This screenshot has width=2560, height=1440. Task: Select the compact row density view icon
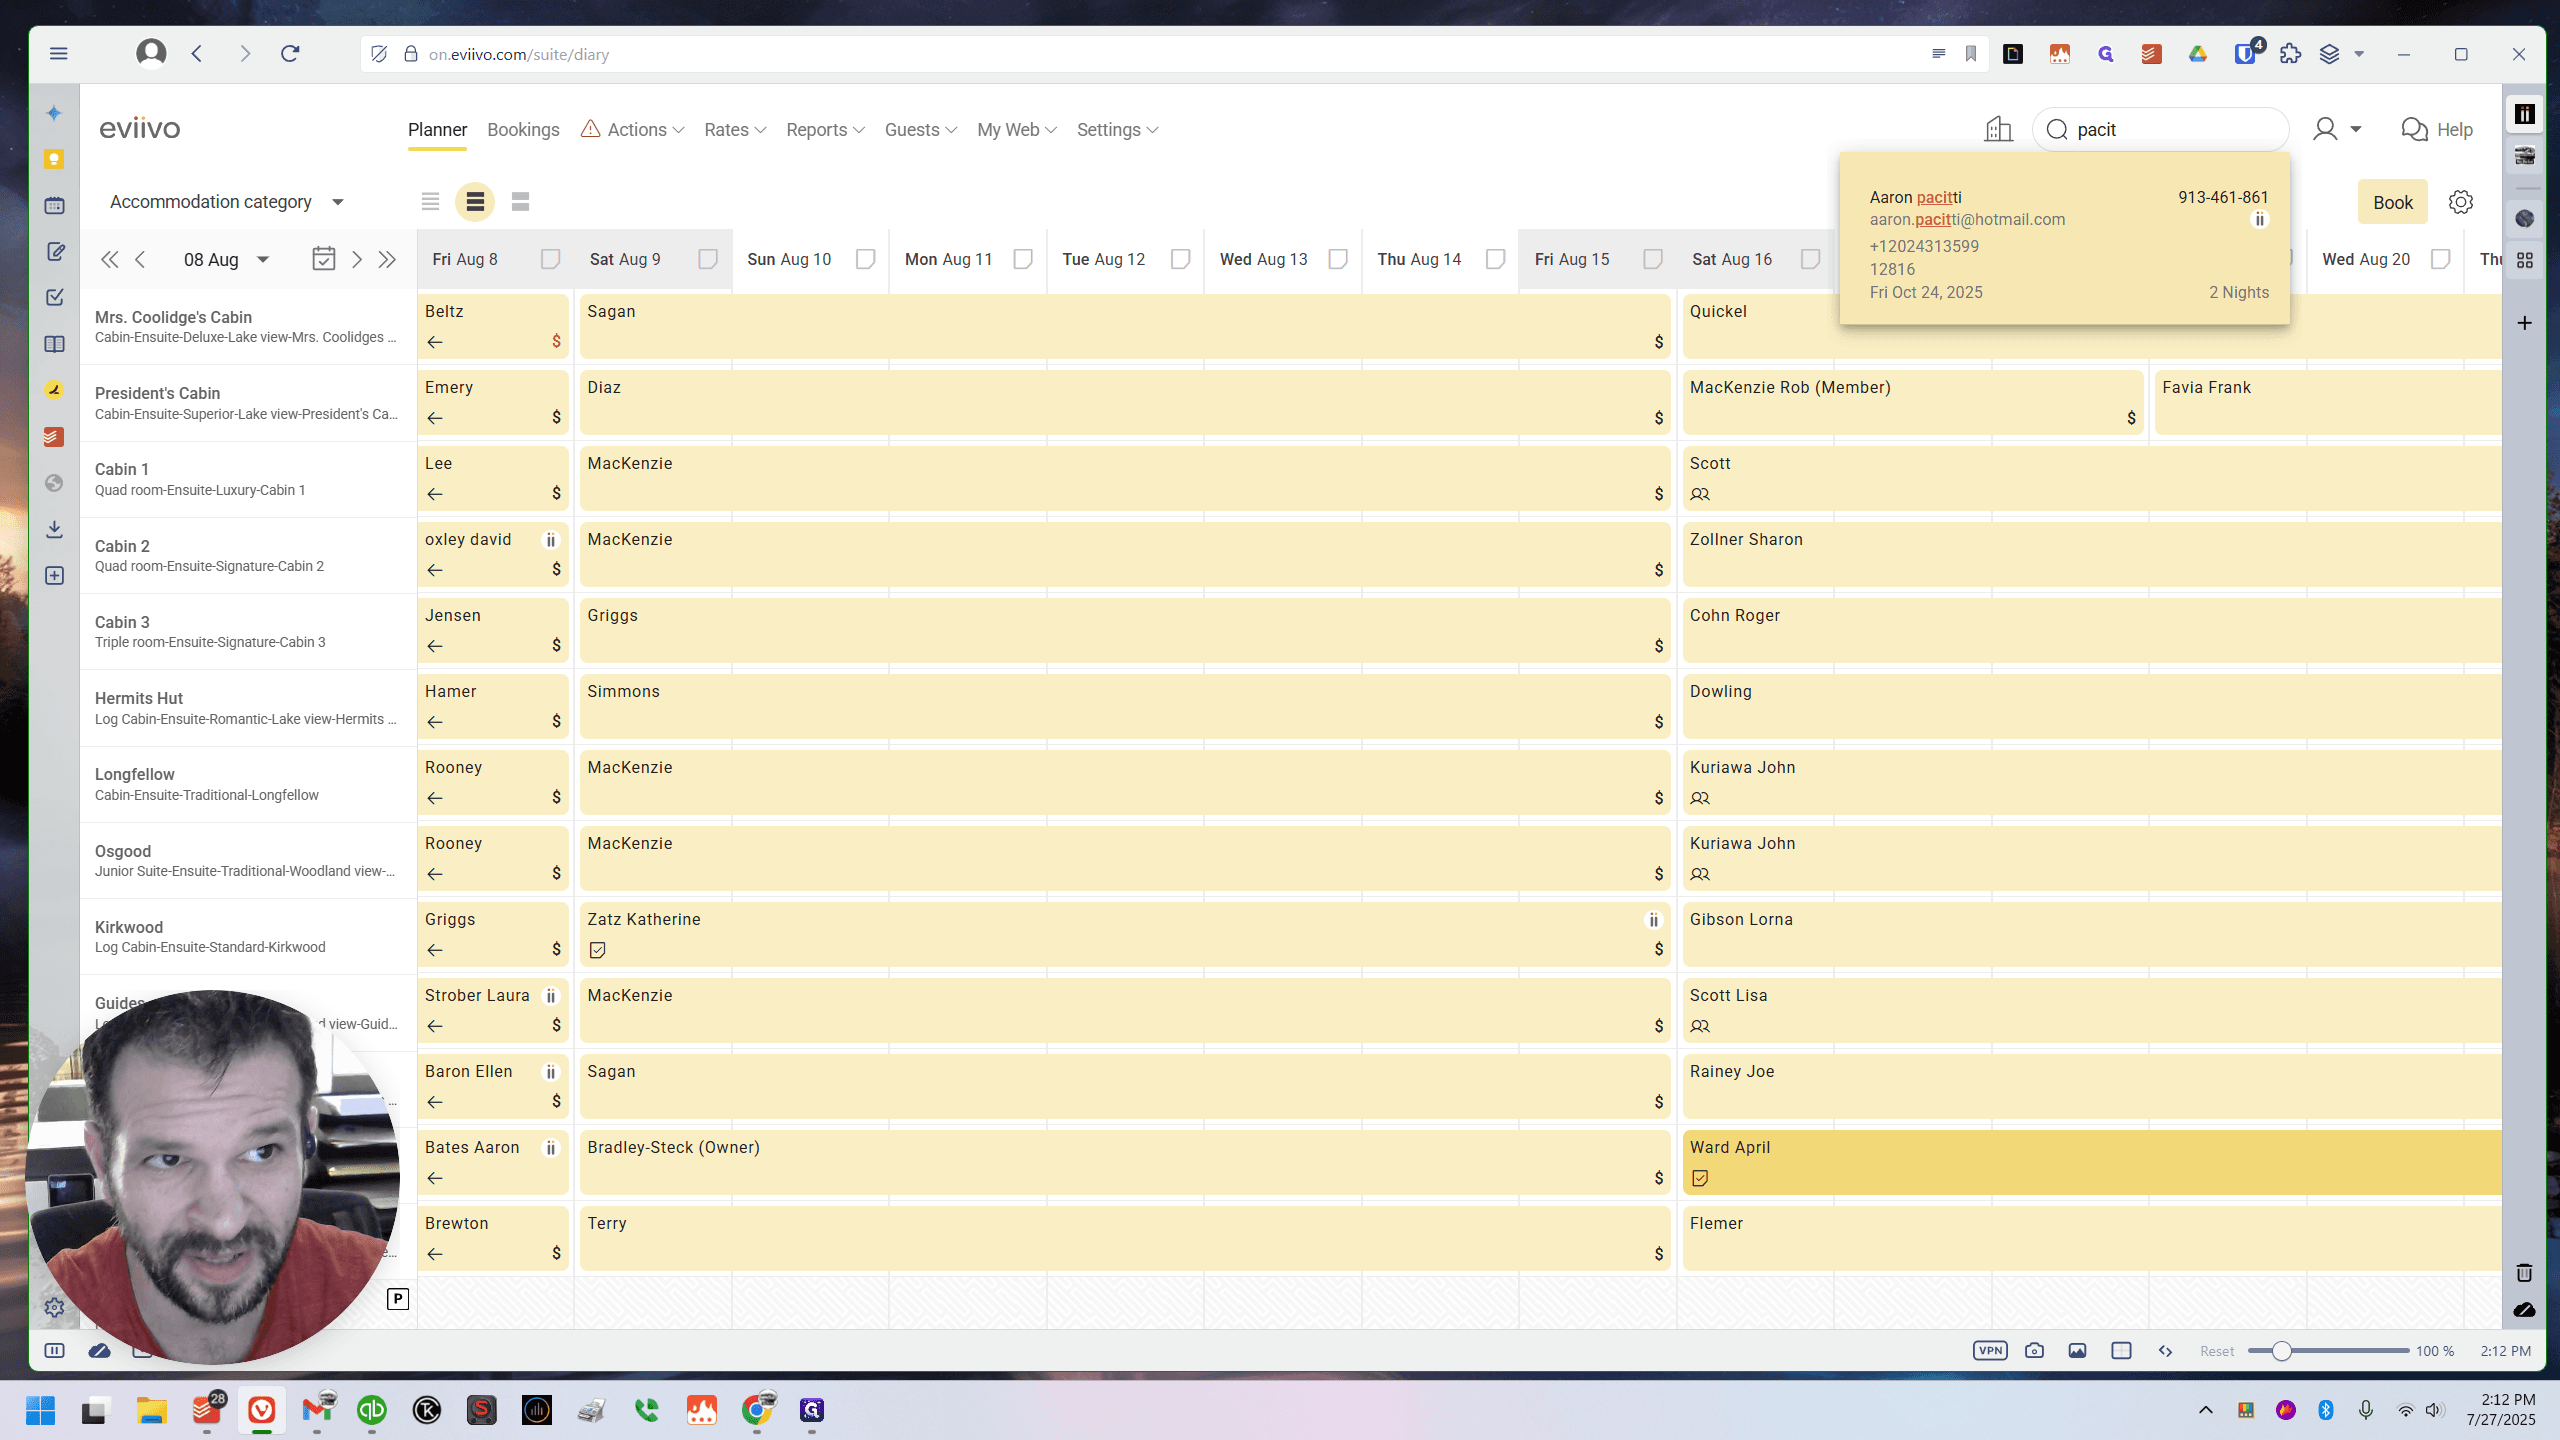tap(430, 202)
